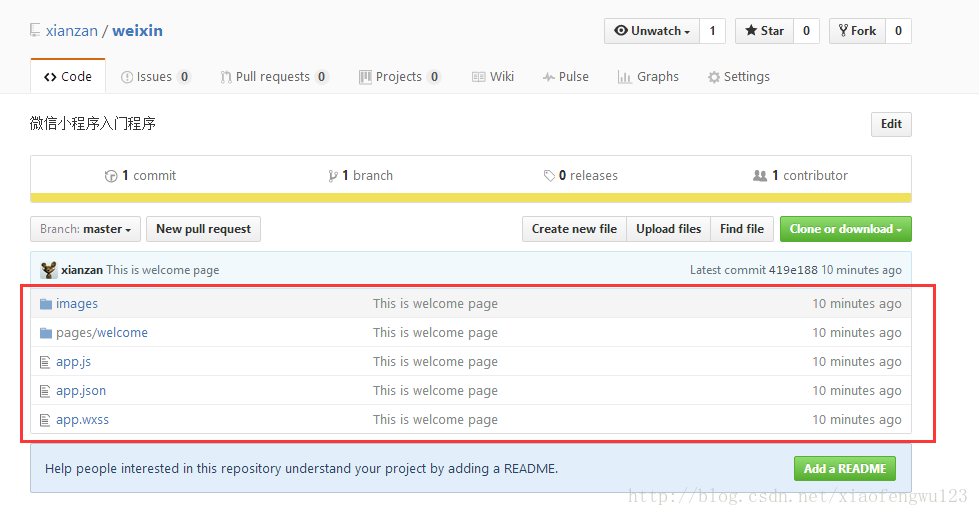Click the images folder icon
Viewport: 979px width, 516px height.
(46, 304)
